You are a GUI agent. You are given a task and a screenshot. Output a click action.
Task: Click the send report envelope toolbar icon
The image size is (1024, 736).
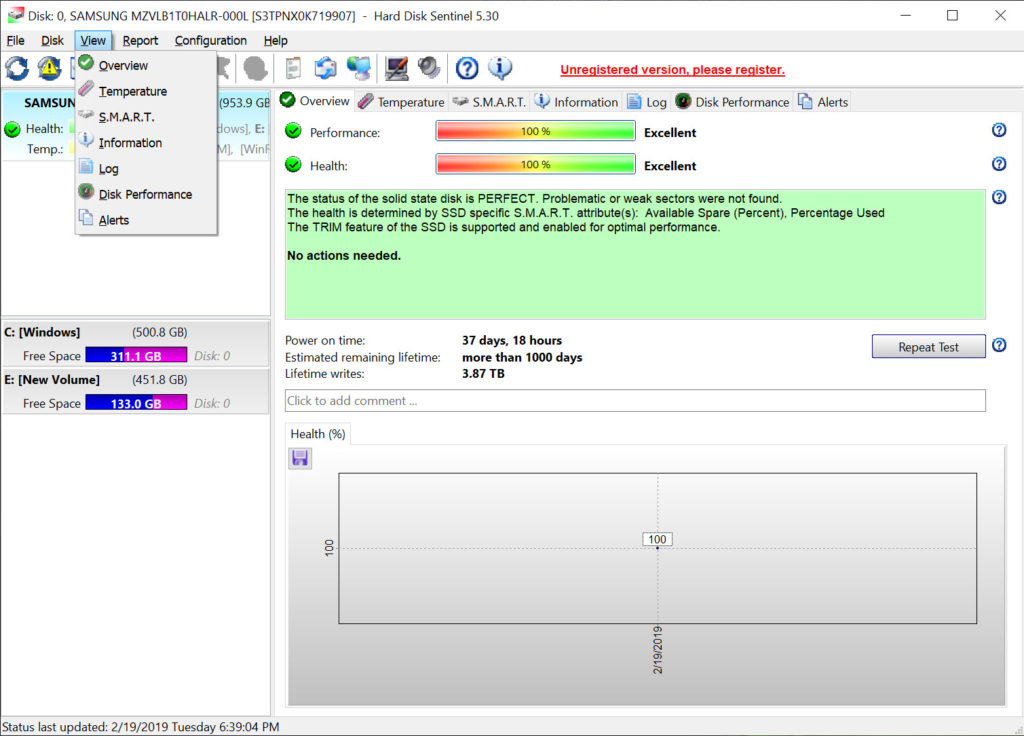click(x=325, y=68)
